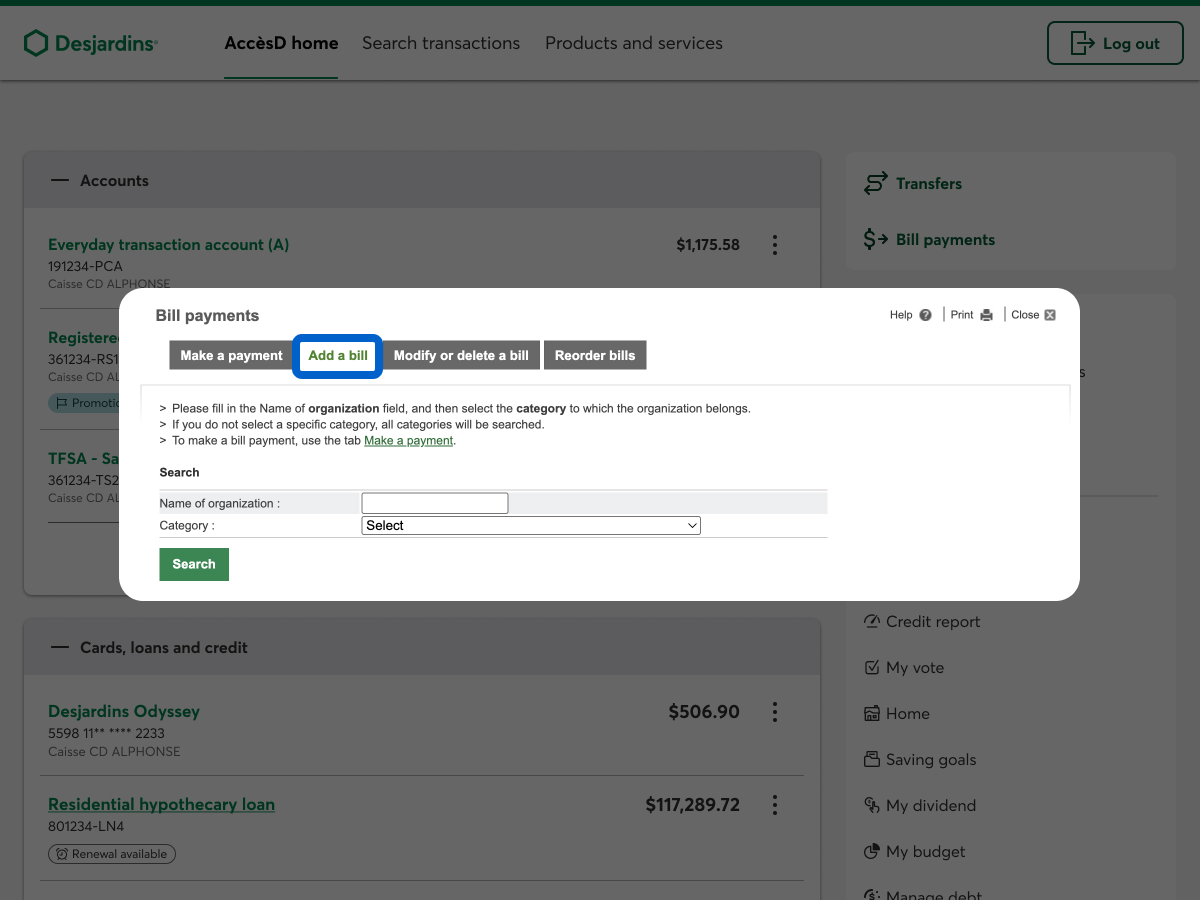Click the Desjardins logo
The width and height of the screenshot is (1200, 900).
(91, 43)
